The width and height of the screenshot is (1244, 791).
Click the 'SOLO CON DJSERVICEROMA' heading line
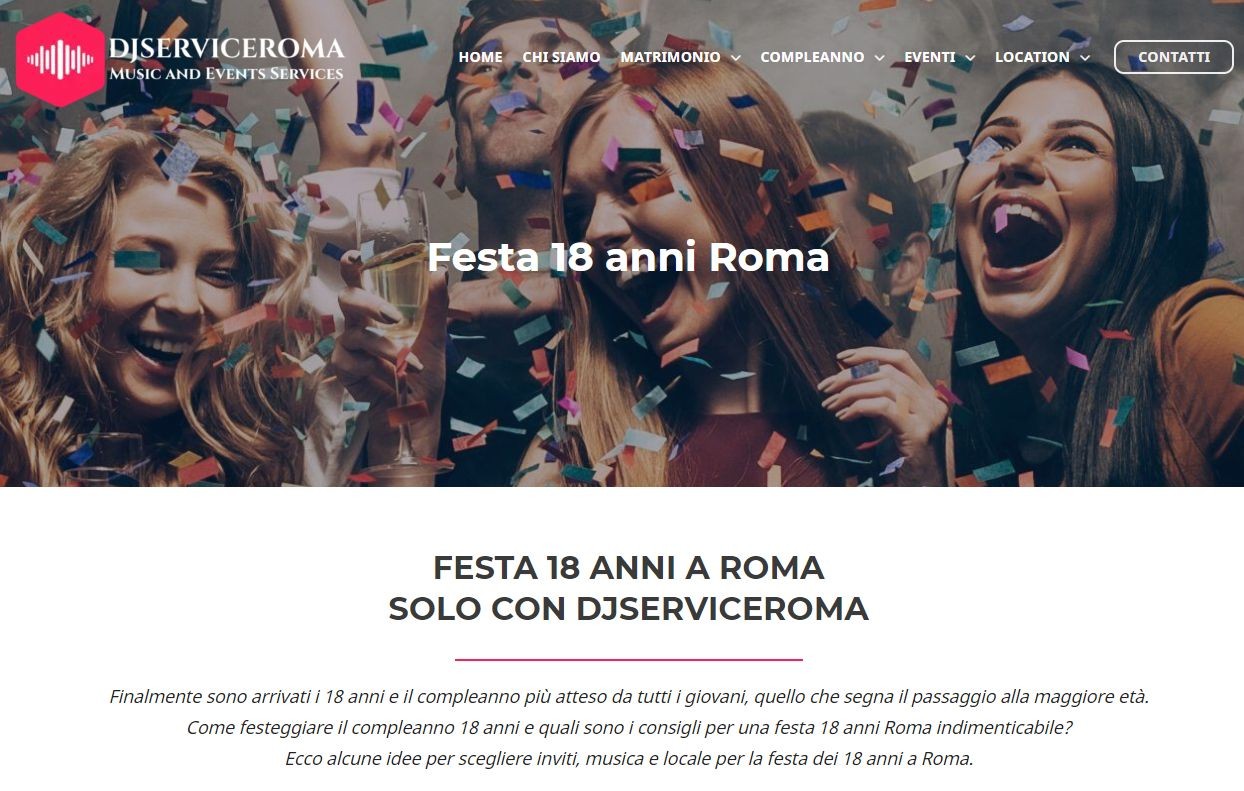tap(628, 608)
